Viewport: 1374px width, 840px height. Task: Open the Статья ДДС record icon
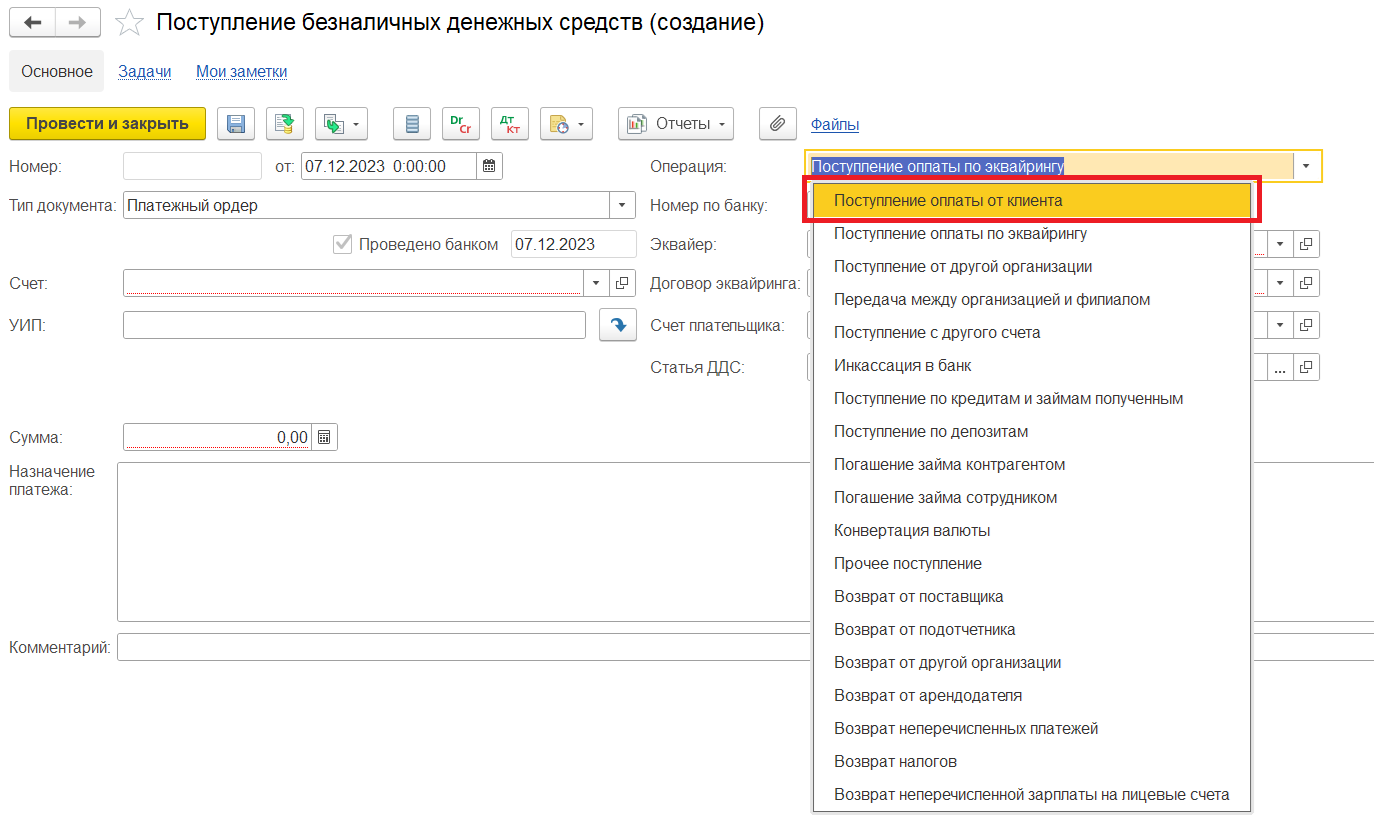coord(1306,367)
